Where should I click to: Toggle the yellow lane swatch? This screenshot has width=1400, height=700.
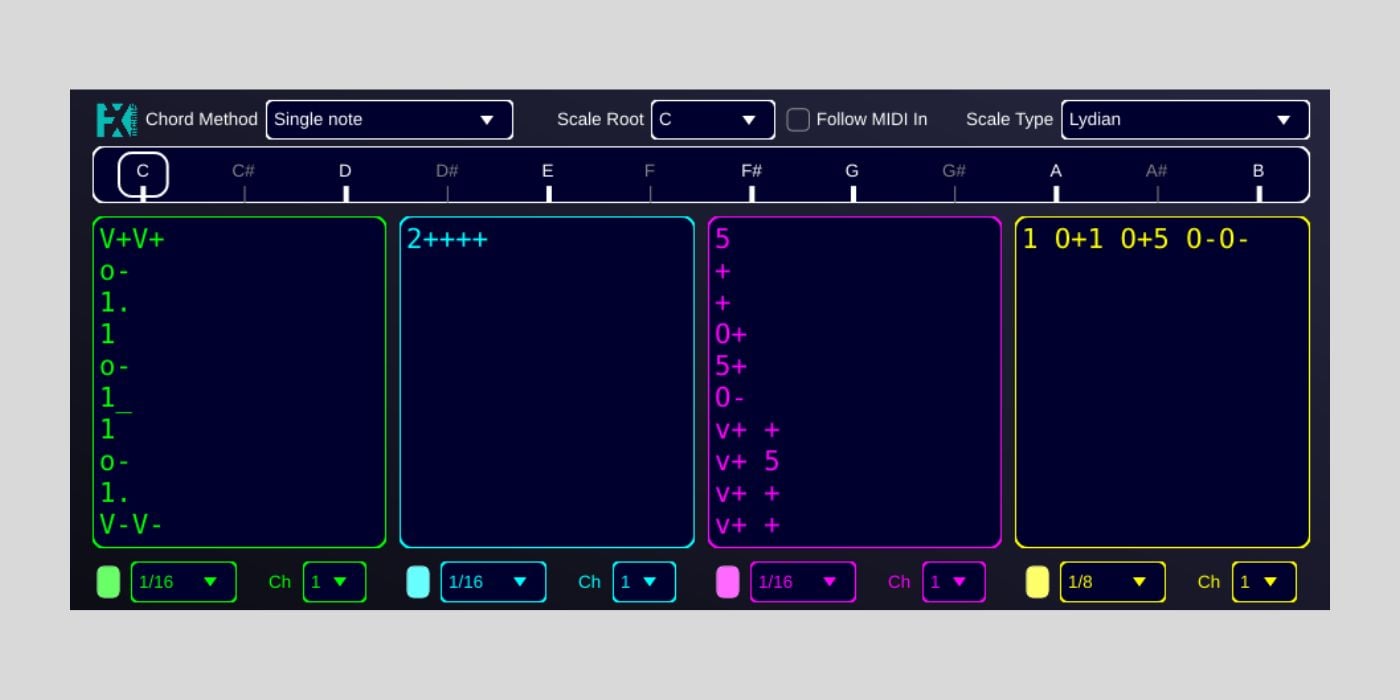coord(1036,581)
